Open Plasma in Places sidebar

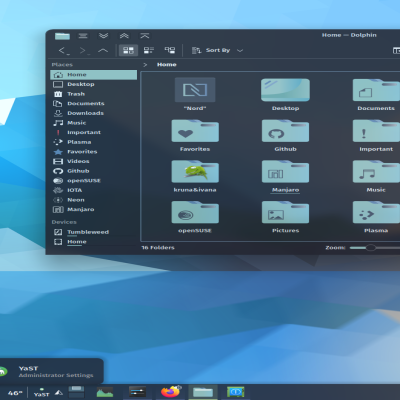coord(94,142)
